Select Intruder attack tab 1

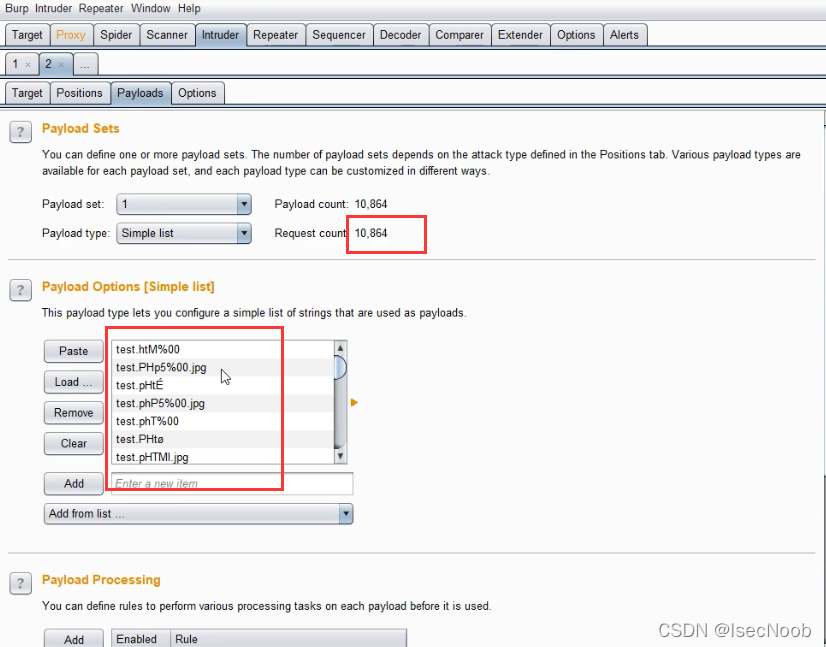click(16, 64)
